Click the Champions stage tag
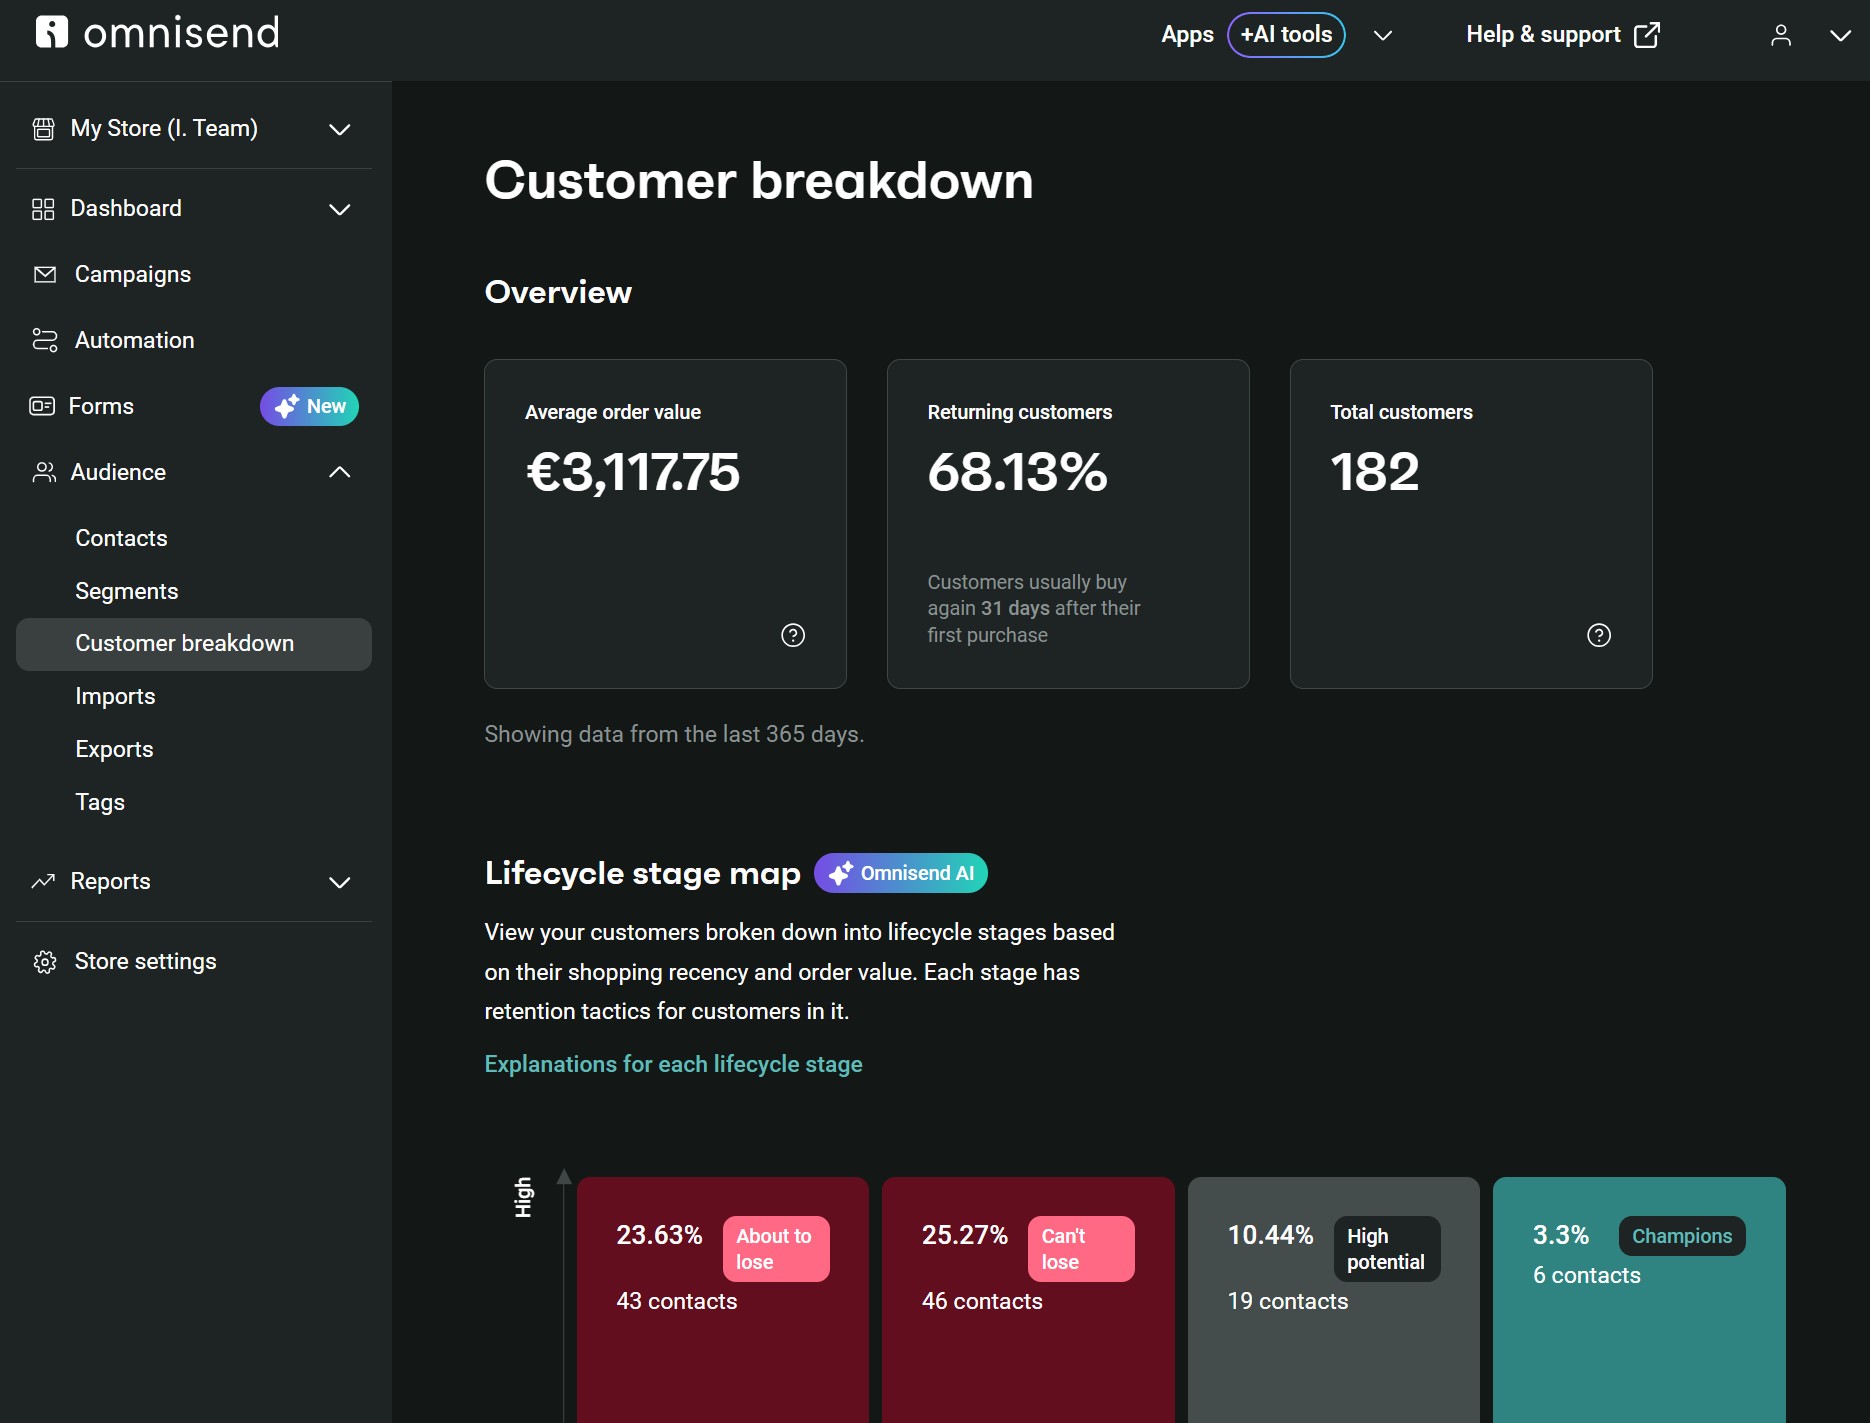This screenshot has height=1423, width=1870. point(1682,1236)
